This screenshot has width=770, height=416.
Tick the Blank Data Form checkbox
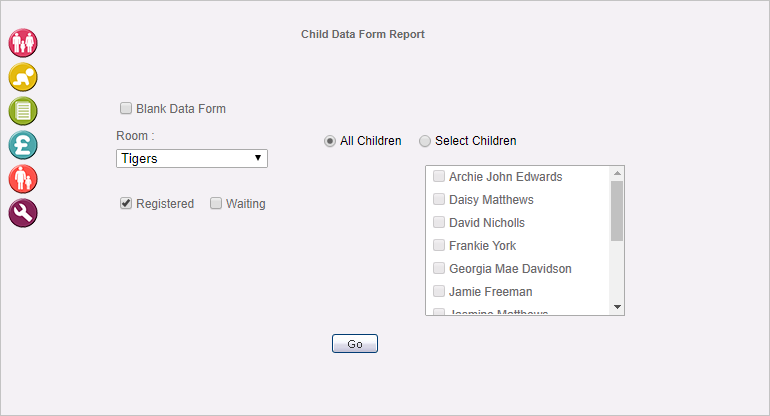click(126, 108)
